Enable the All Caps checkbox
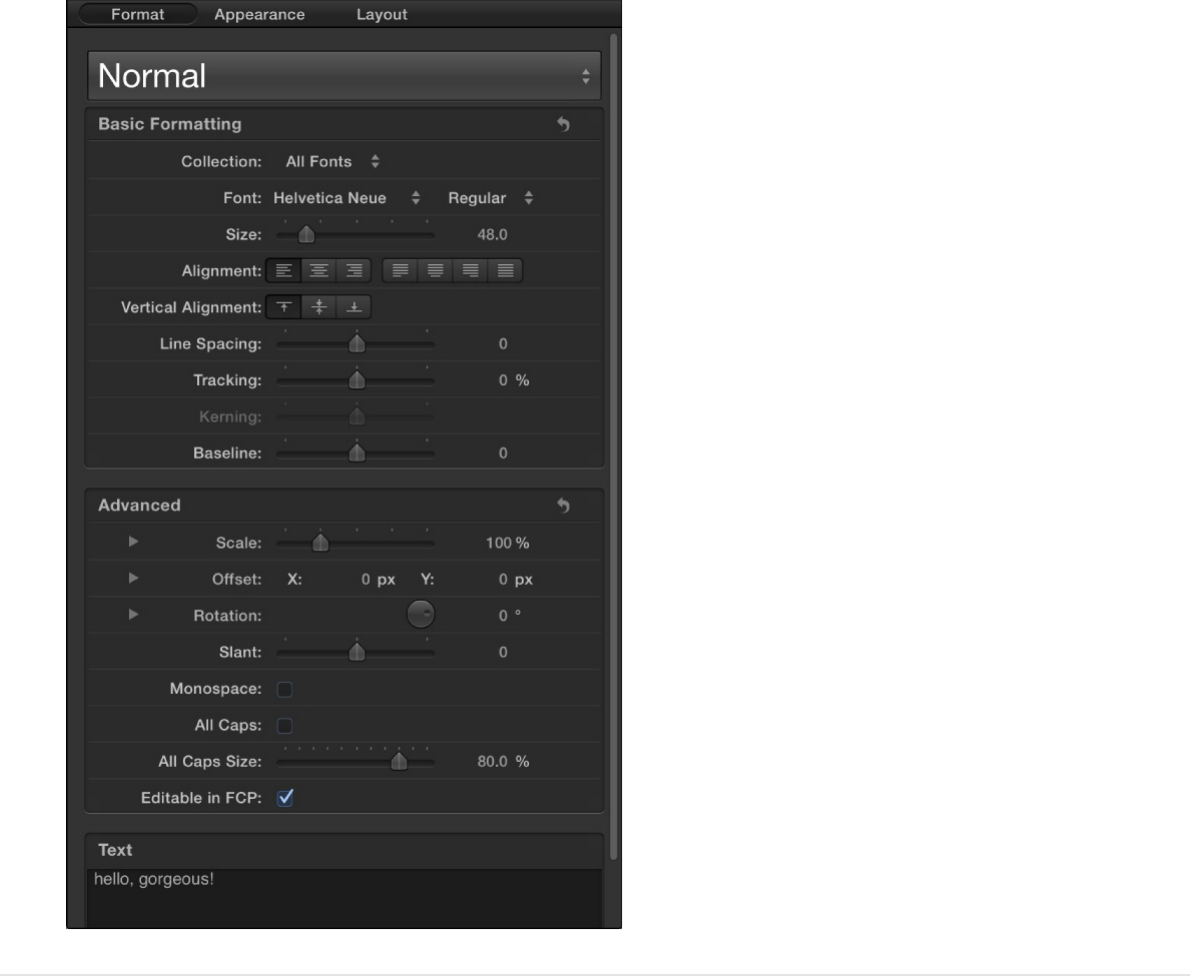 click(x=285, y=726)
